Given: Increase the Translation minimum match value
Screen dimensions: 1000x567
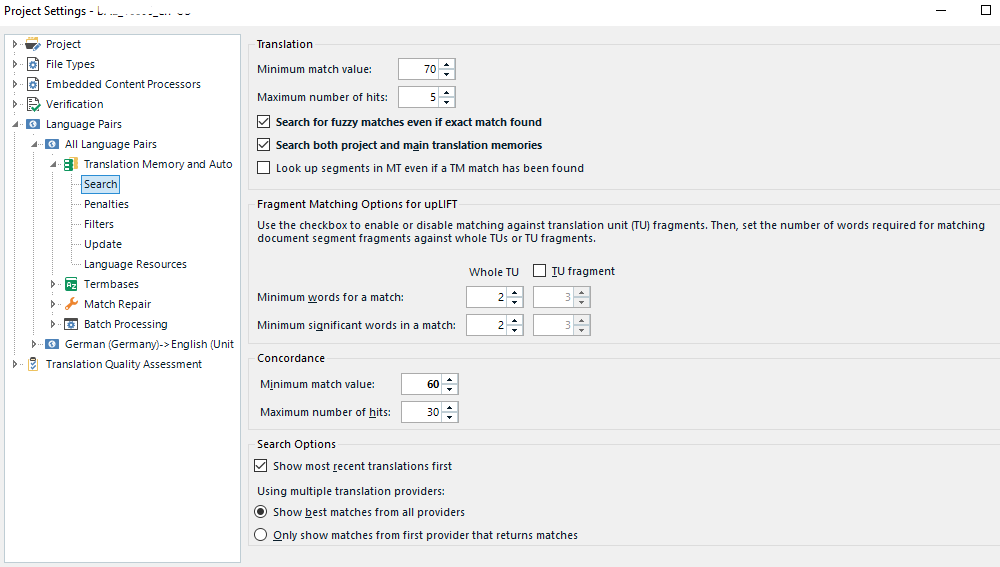Looking at the screenshot, I should 447,64.
